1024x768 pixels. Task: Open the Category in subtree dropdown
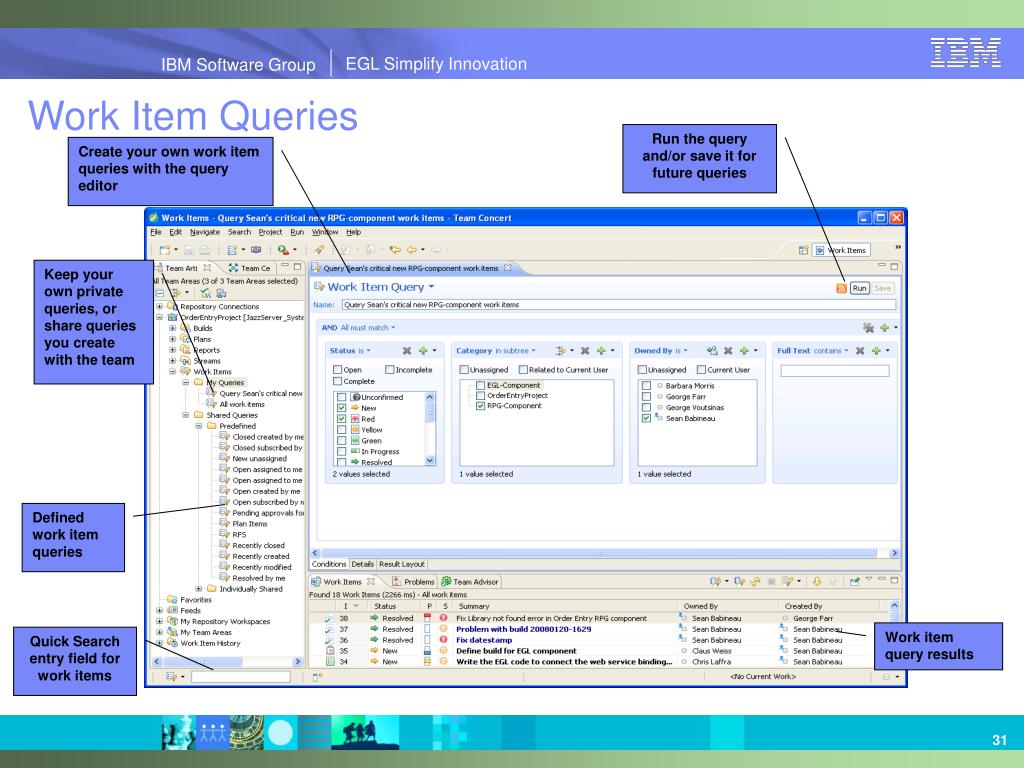pyautogui.click(x=534, y=351)
